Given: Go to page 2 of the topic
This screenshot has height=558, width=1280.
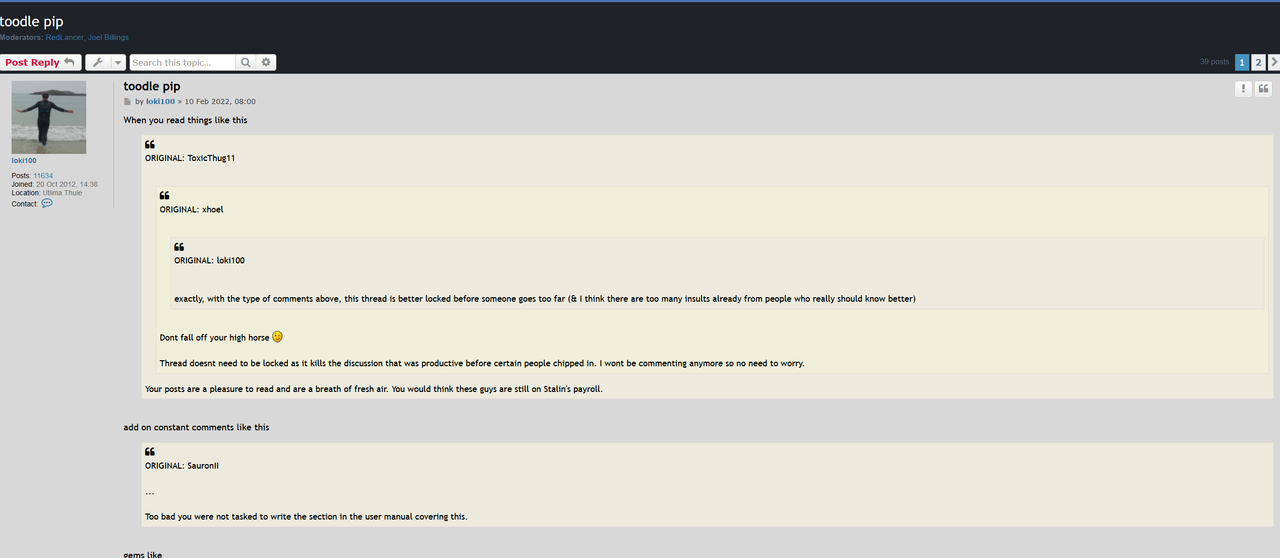Looking at the screenshot, I should pos(1259,62).
